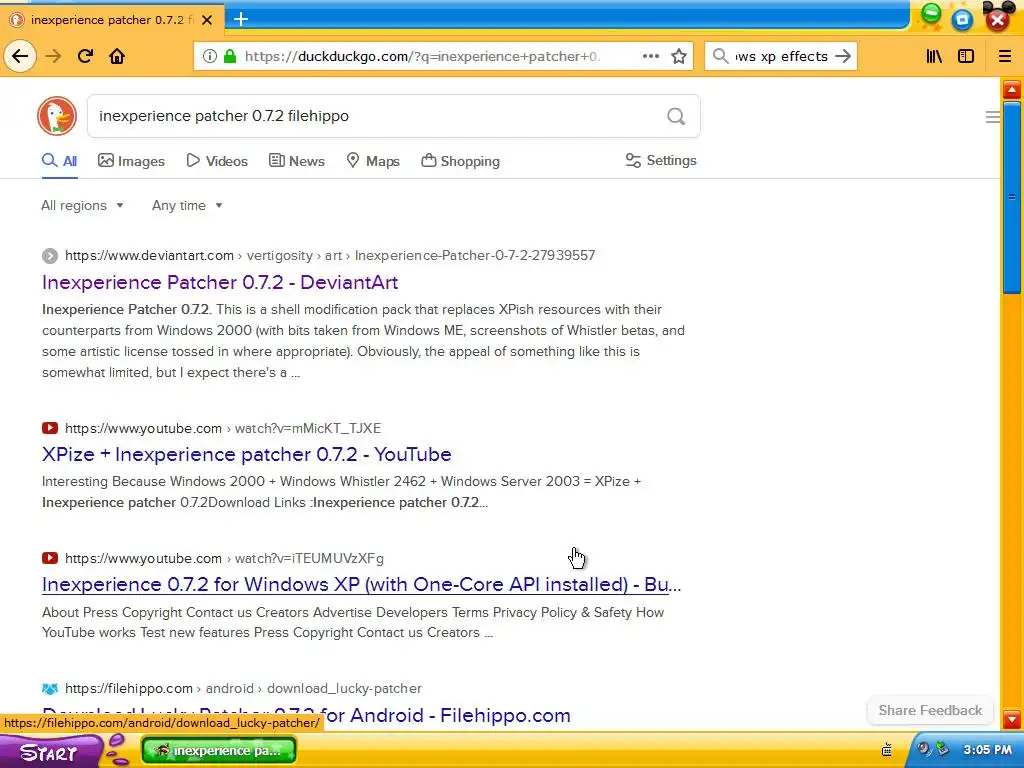Switch to the All results tab
Screen dimensions: 1024x768
point(59,161)
